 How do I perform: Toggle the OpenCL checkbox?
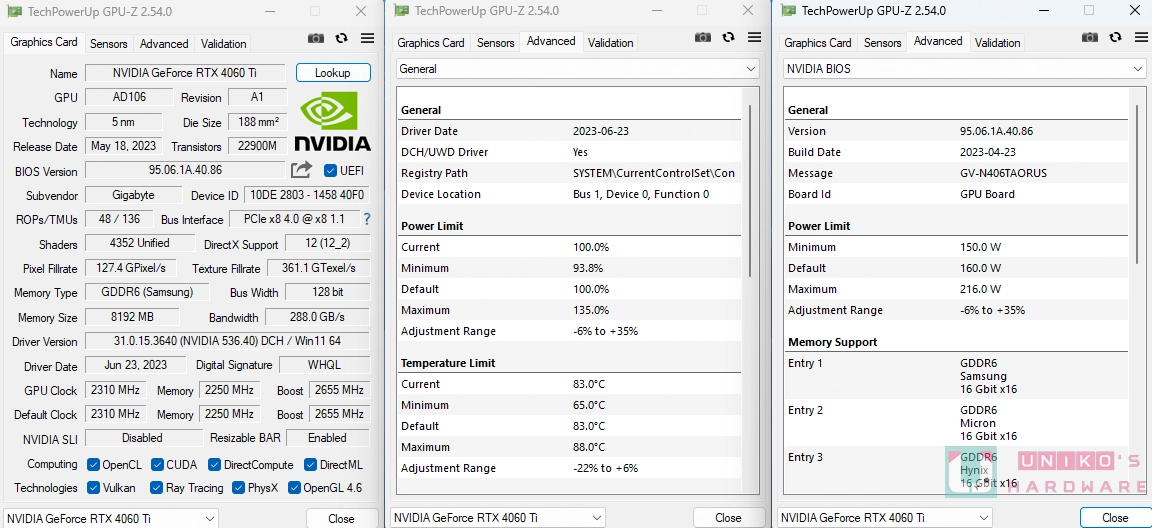click(93, 465)
